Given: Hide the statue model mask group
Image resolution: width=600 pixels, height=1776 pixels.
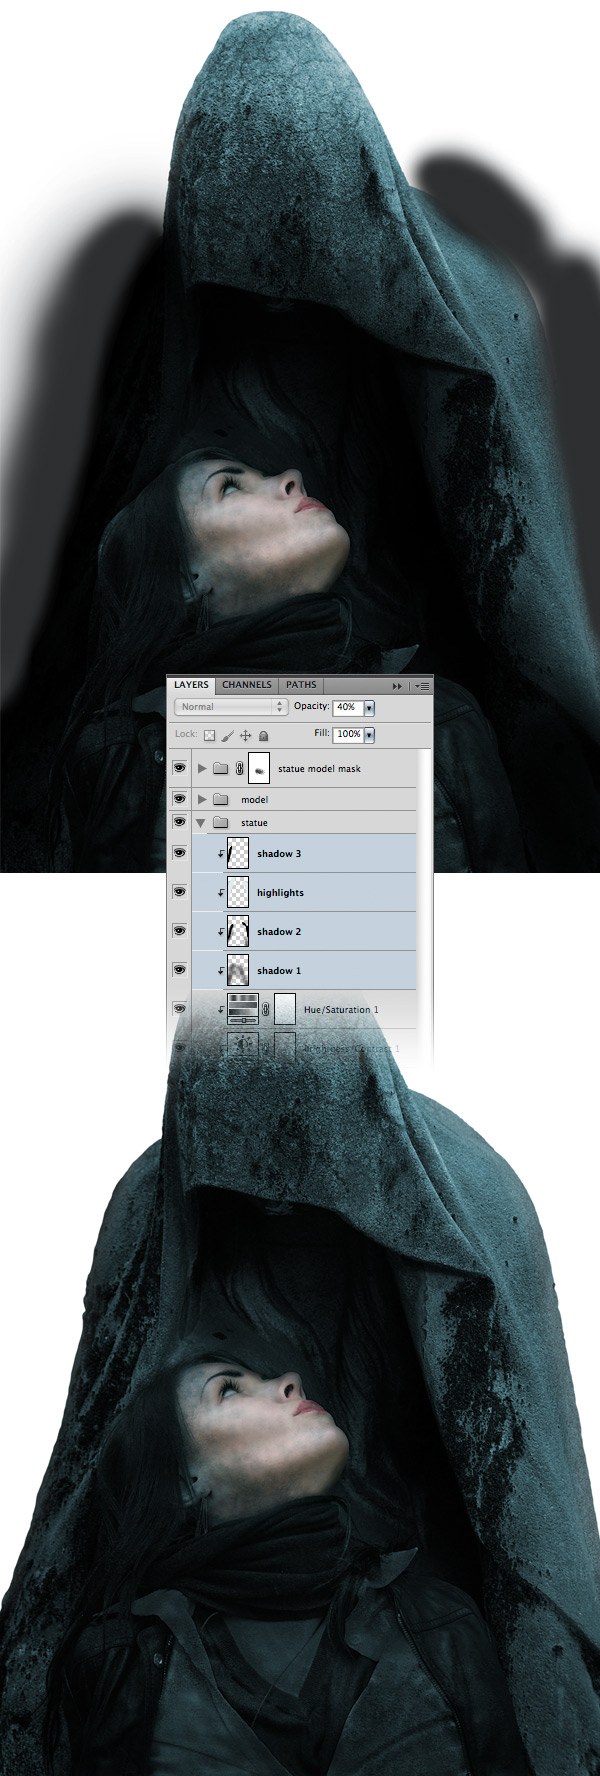Looking at the screenshot, I should [x=181, y=769].
